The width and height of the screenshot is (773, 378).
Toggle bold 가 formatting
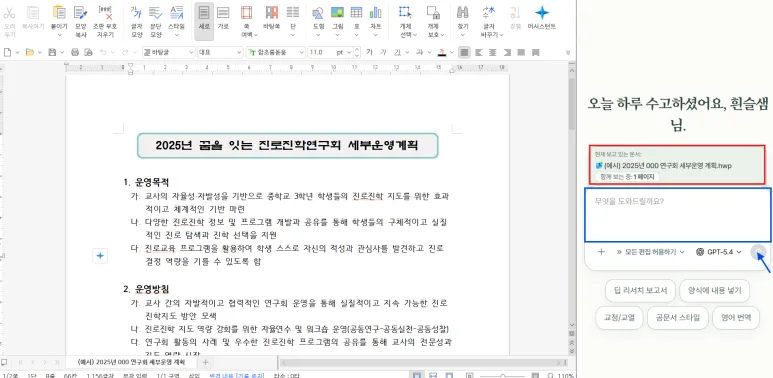(370, 52)
